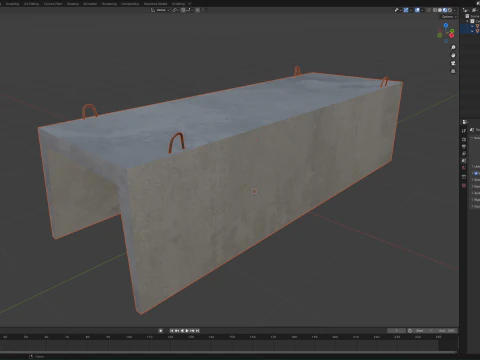Open the viewport shading options dropdown

(454, 10)
